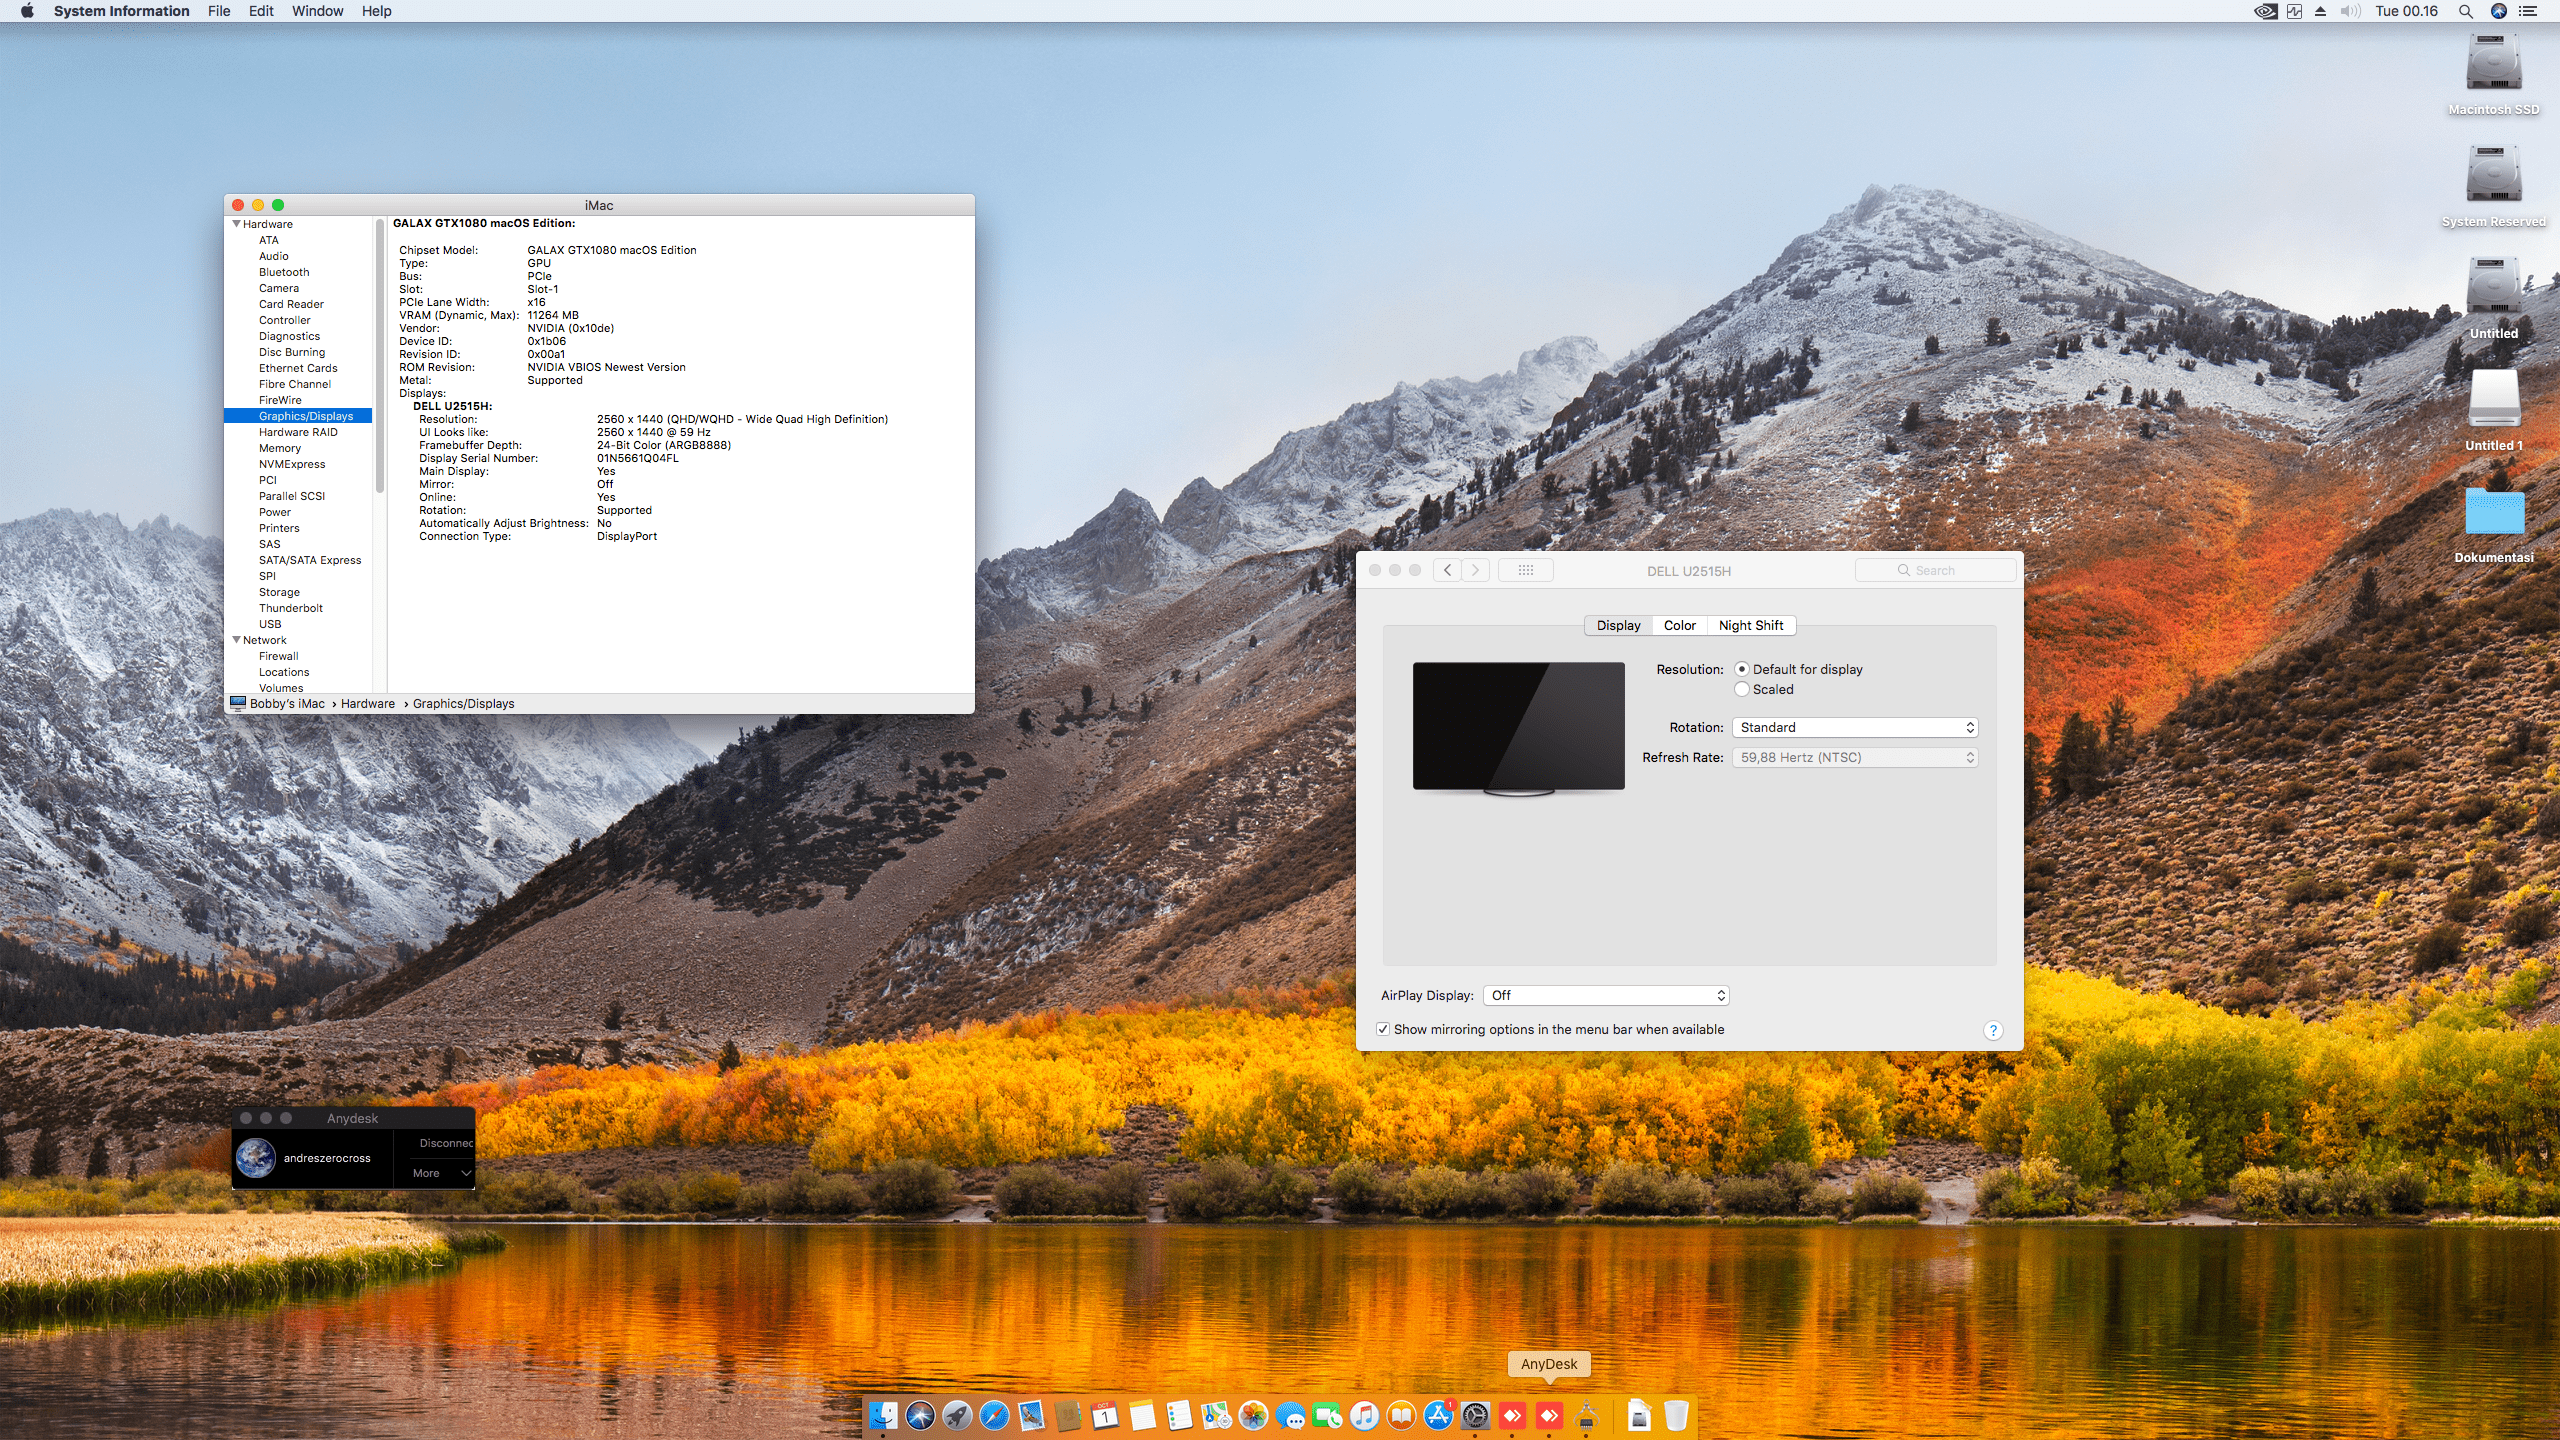The height and width of the screenshot is (1440, 2560).
Task: Select the Scaled resolution option
Action: [1743, 689]
